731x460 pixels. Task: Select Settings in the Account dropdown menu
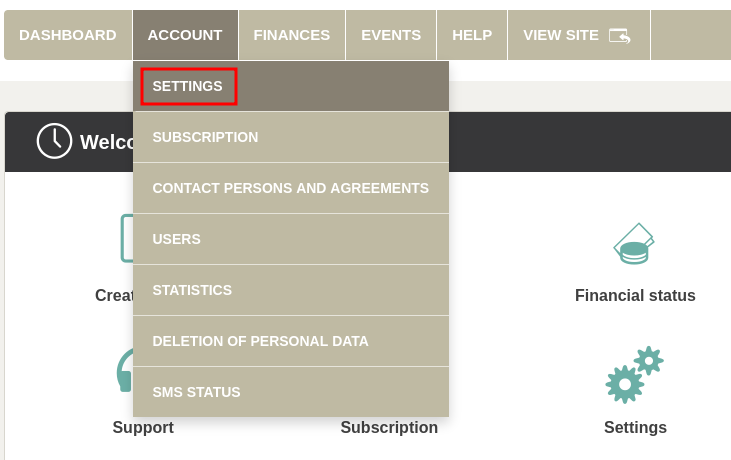[188, 87]
